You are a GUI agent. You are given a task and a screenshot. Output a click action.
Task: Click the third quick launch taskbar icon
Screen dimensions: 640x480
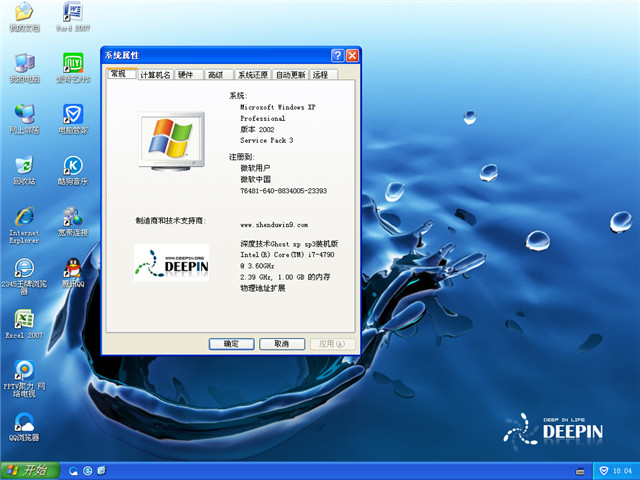(x=102, y=471)
